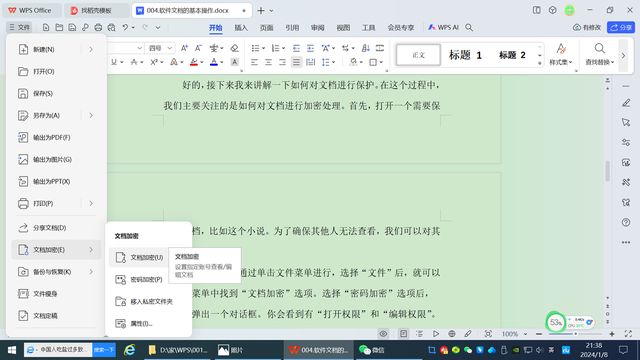
Task: Click the zoom slider handle
Action: (576, 334)
